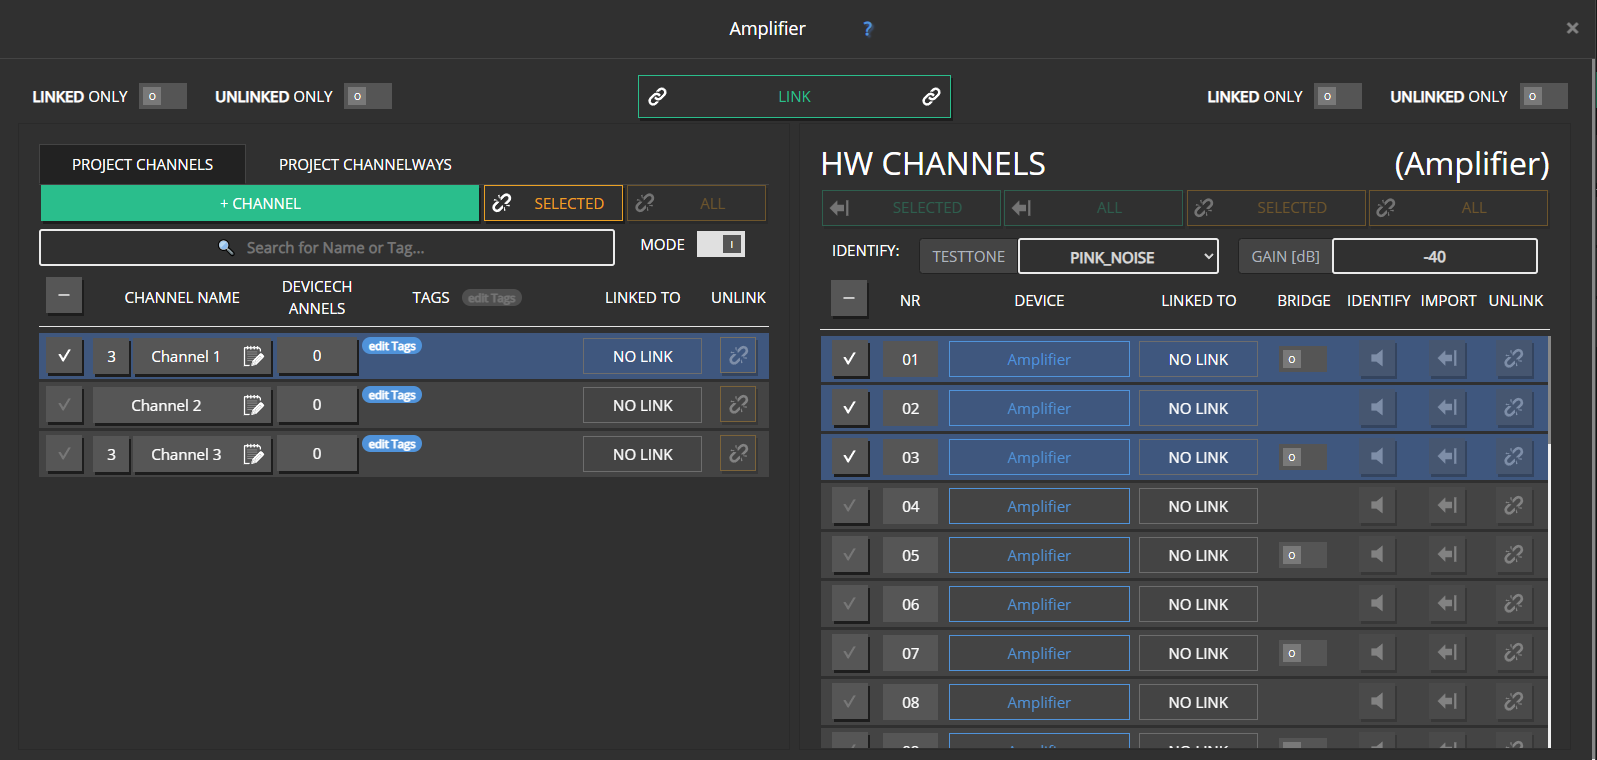
Task: Click the blue help question mark icon
Action: point(867,29)
